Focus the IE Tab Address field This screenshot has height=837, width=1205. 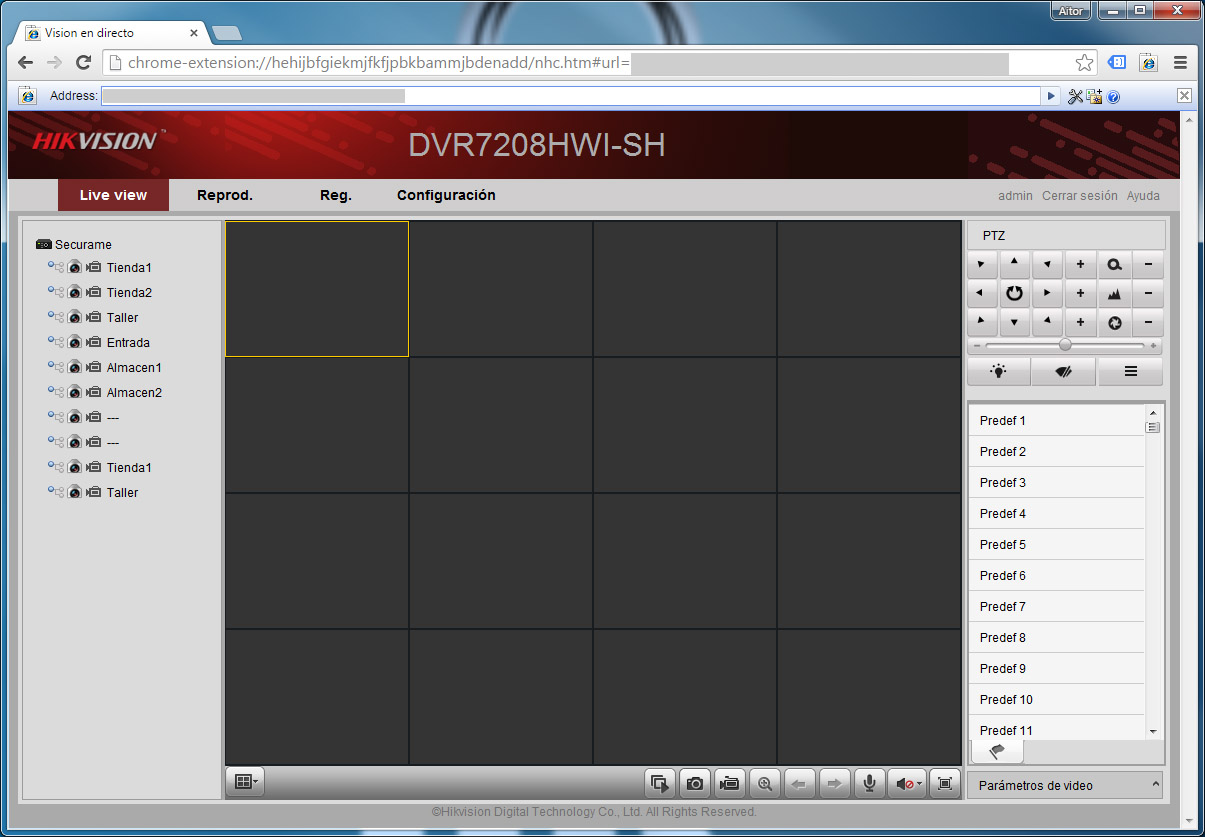tap(571, 96)
